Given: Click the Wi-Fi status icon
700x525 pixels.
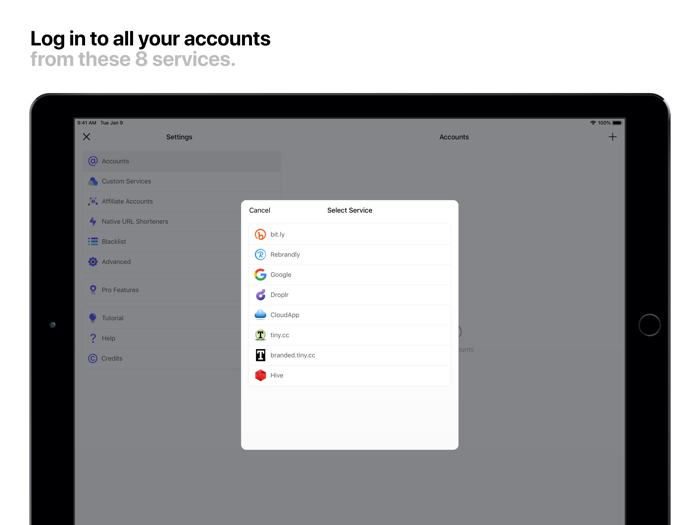Looking at the screenshot, I should [593, 123].
